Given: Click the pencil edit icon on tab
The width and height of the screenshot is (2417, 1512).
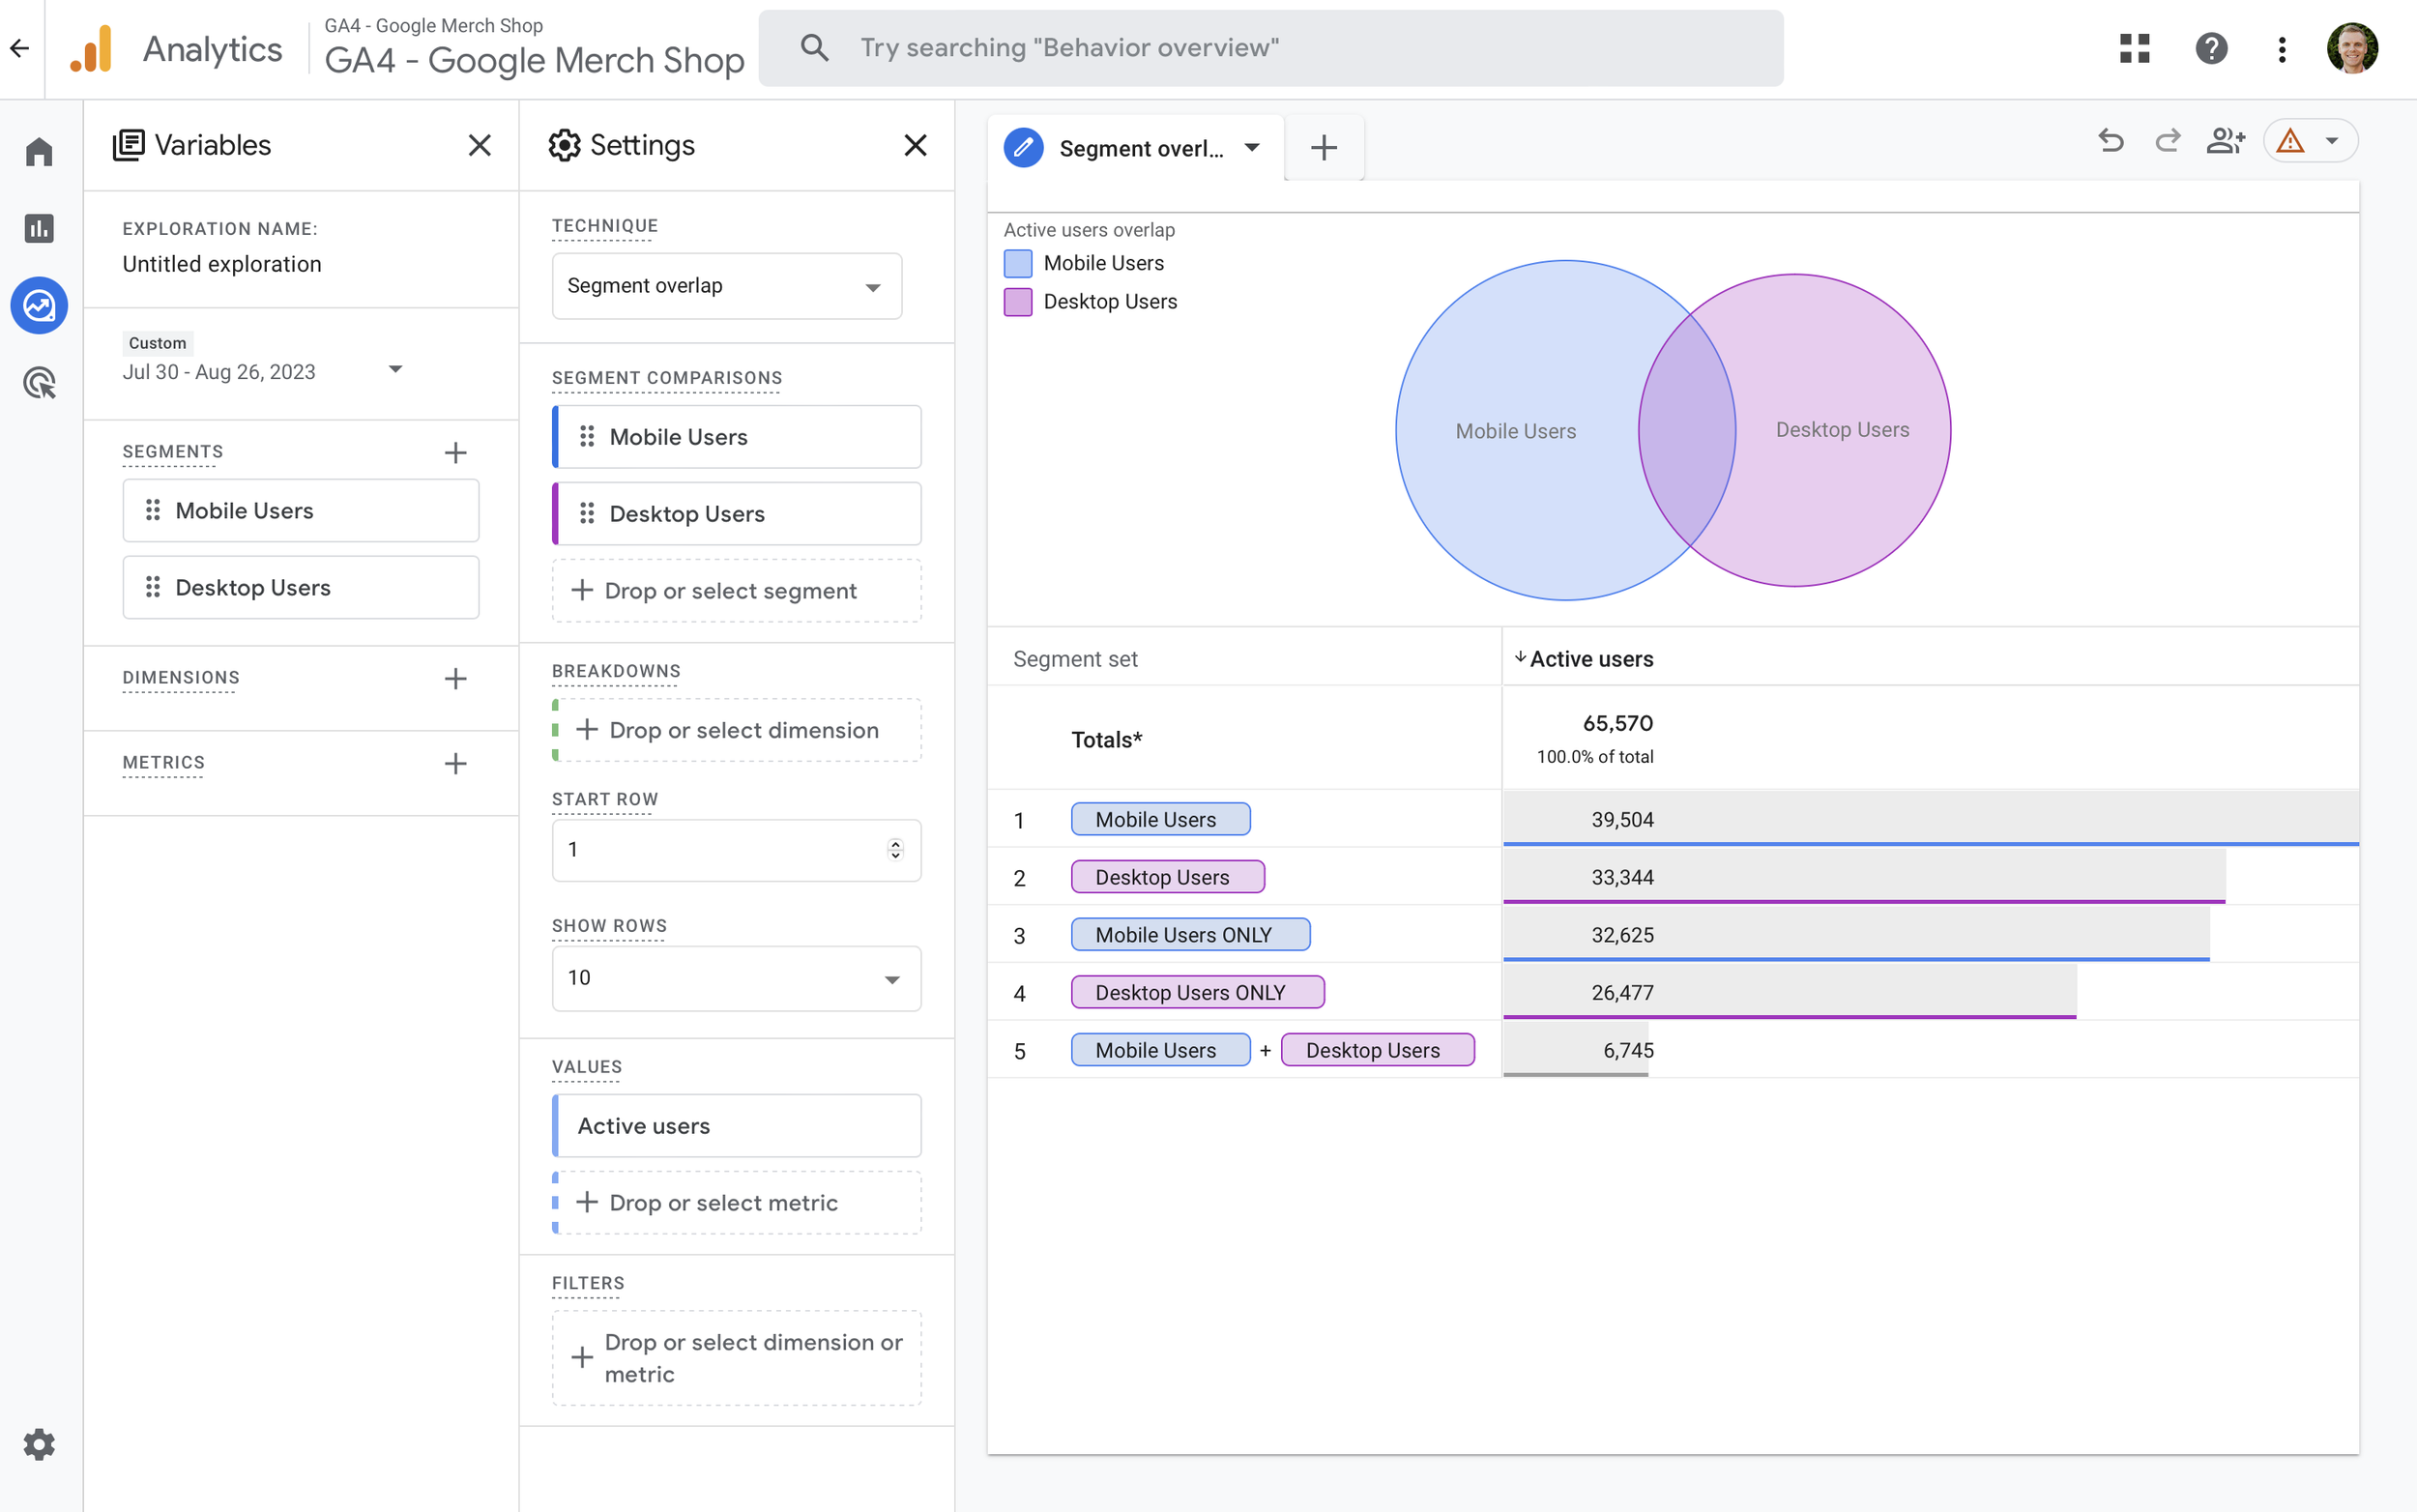Looking at the screenshot, I should [x=1023, y=148].
